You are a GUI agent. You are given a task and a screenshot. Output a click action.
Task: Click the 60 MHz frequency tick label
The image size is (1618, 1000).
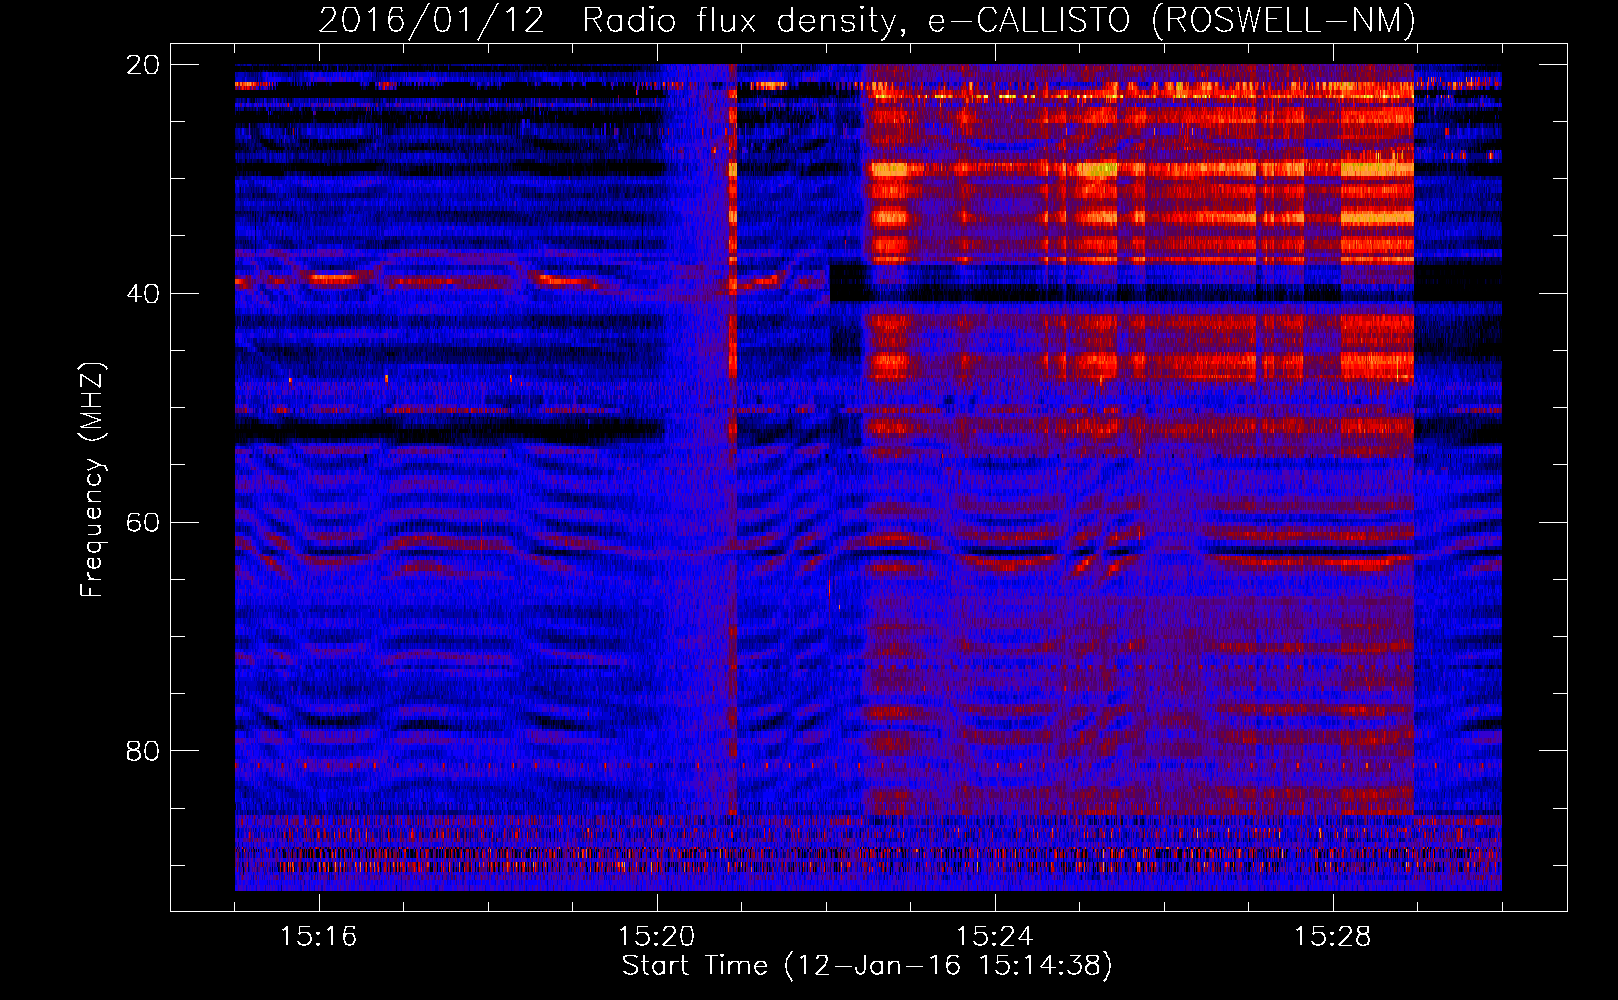click(142, 522)
